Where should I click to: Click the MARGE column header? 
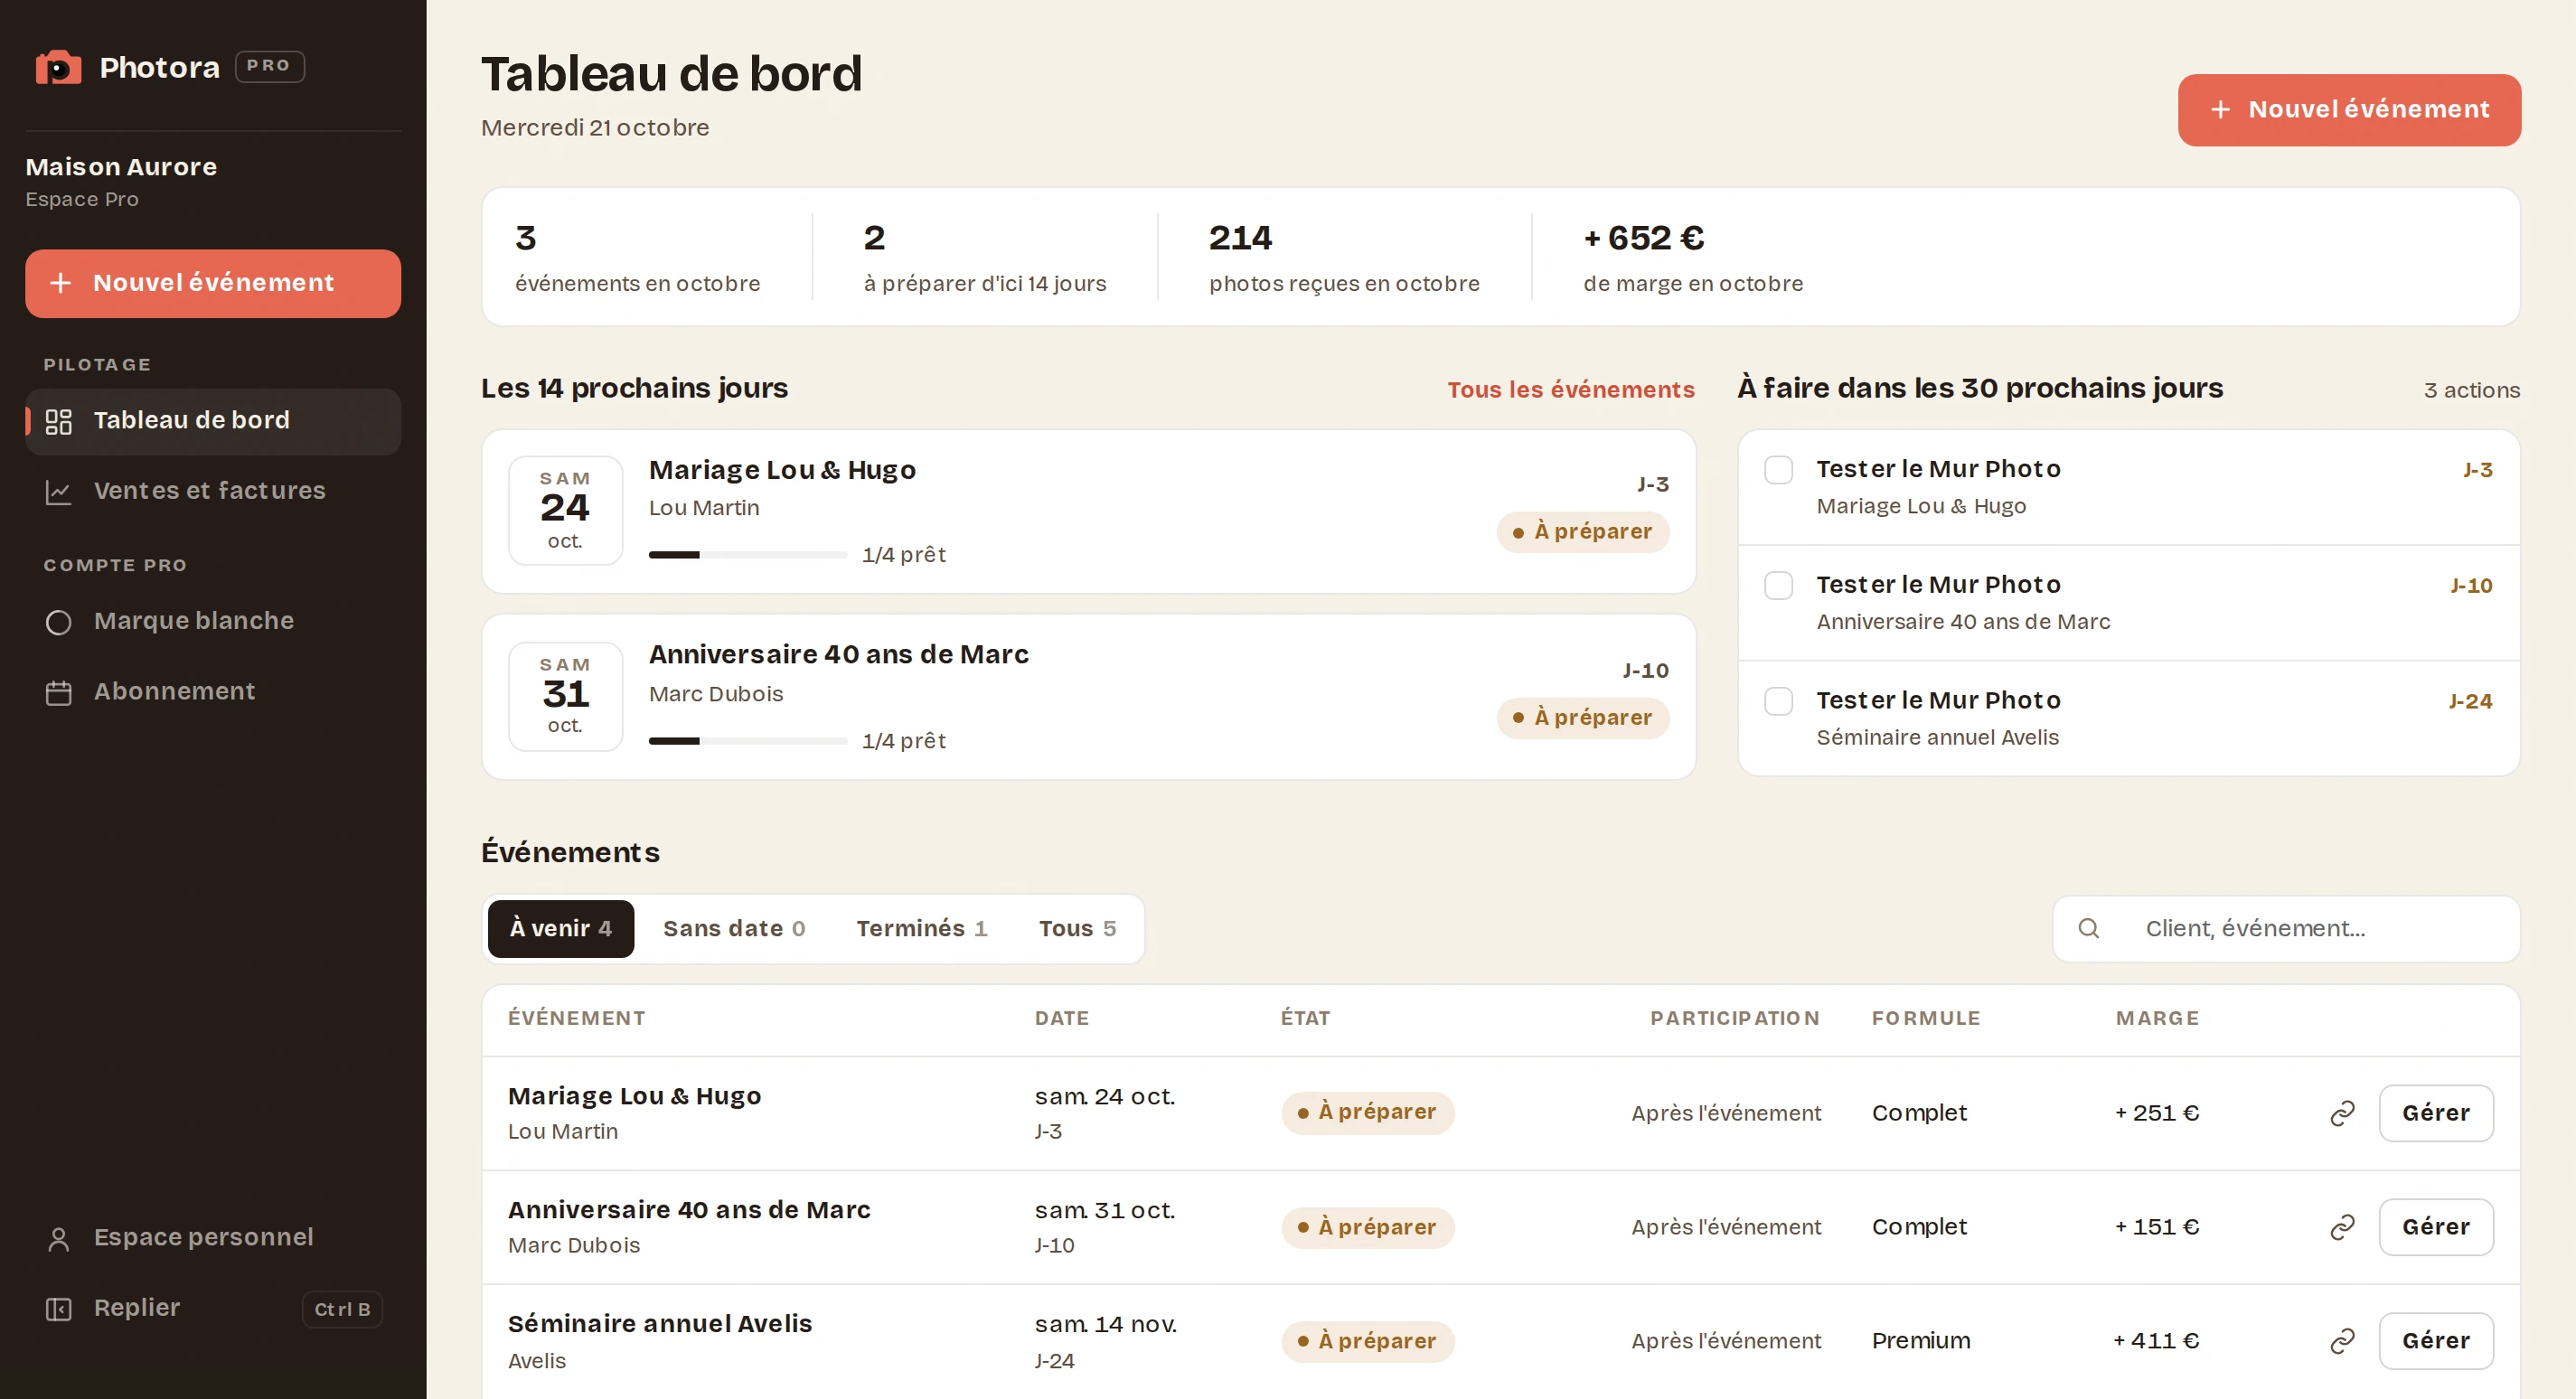coord(2157,1018)
